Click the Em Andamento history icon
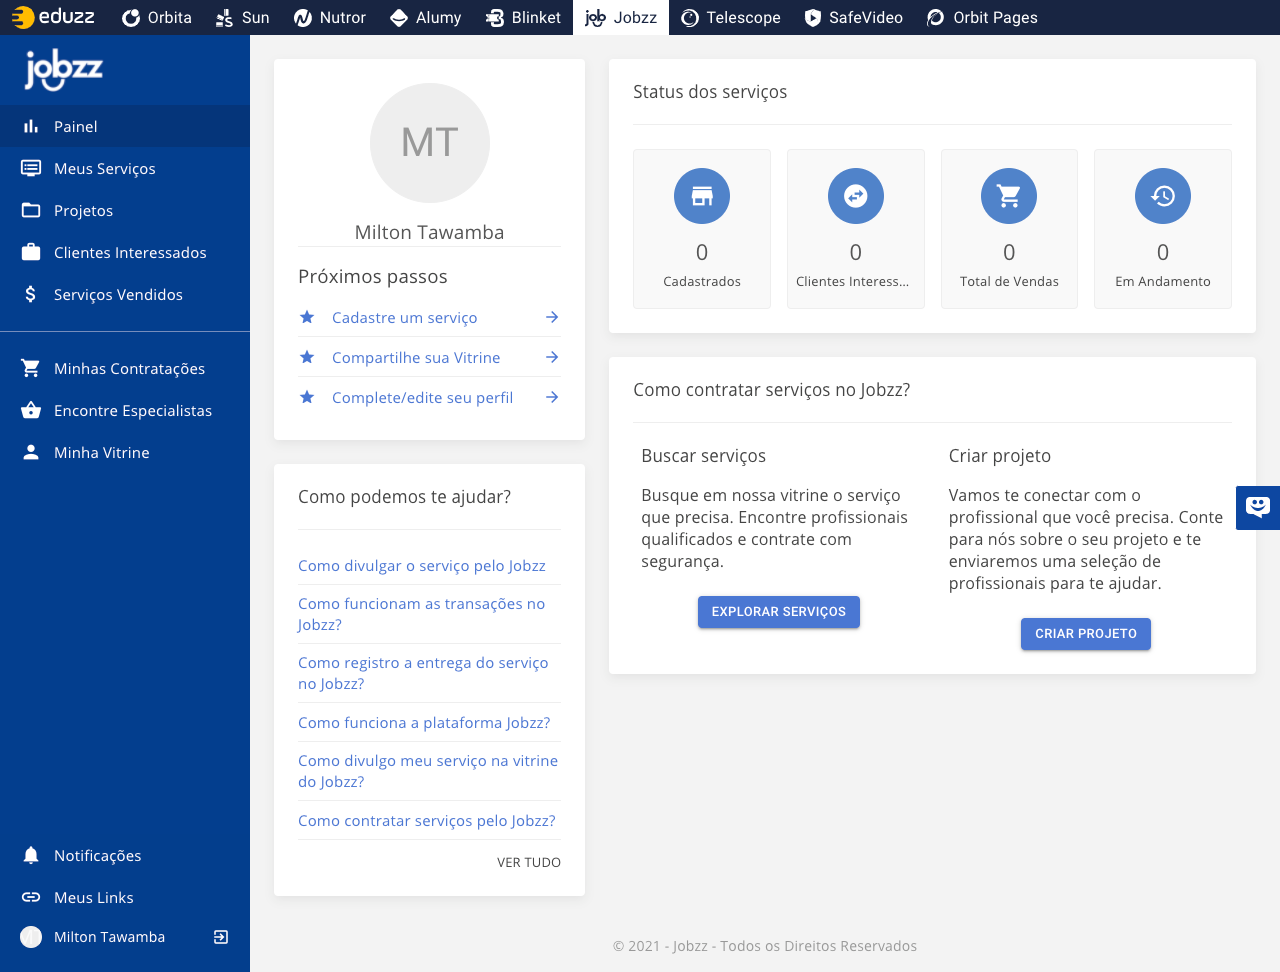The image size is (1280, 972). [1163, 196]
